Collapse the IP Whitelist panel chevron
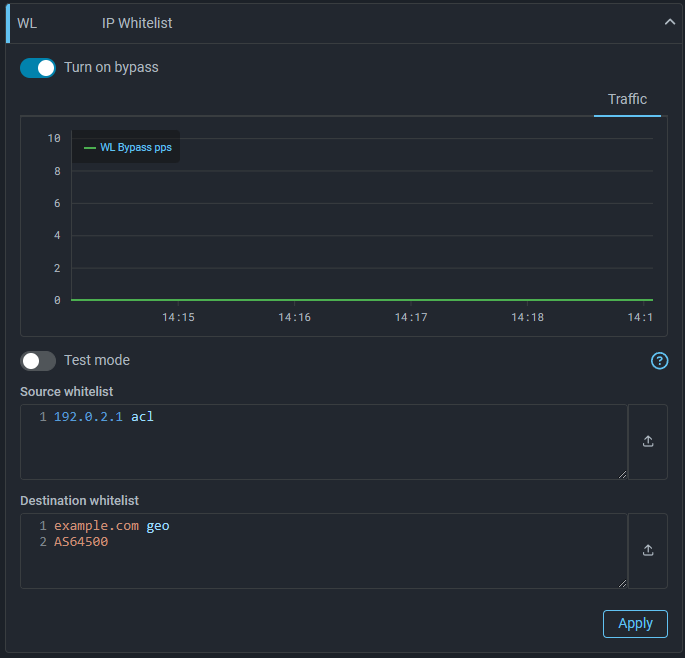685x658 pixels. [x=670, y=23]
